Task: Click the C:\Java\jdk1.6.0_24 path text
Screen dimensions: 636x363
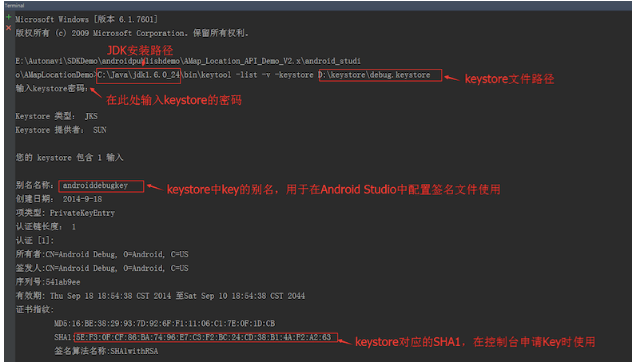Action: pyautogui.click(x=139, y=75)
